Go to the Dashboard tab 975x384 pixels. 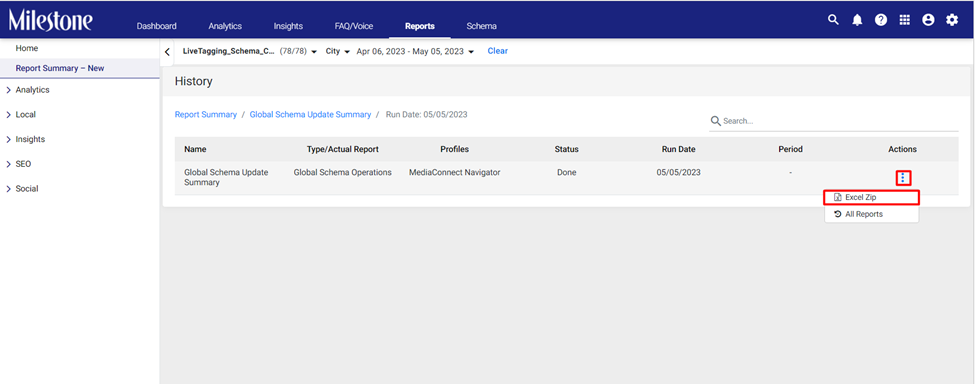[157, 26]
